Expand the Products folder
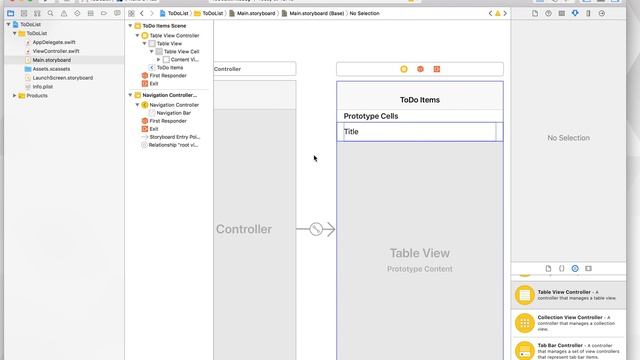Viewport: 640px width, 360px height. 15,96
